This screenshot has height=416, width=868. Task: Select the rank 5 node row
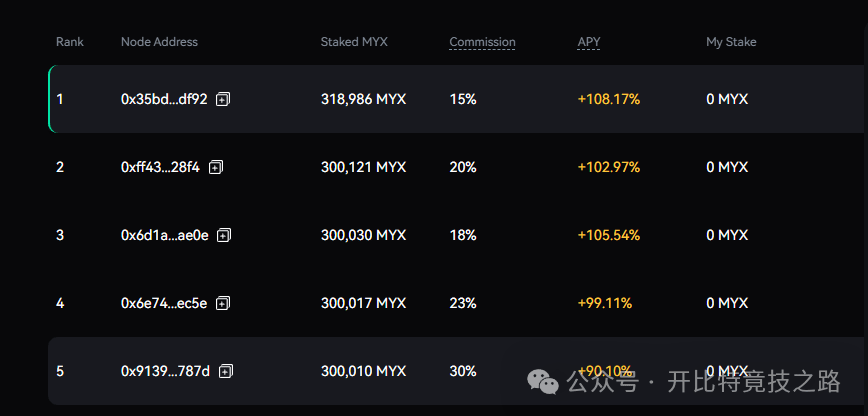(458, 371)
